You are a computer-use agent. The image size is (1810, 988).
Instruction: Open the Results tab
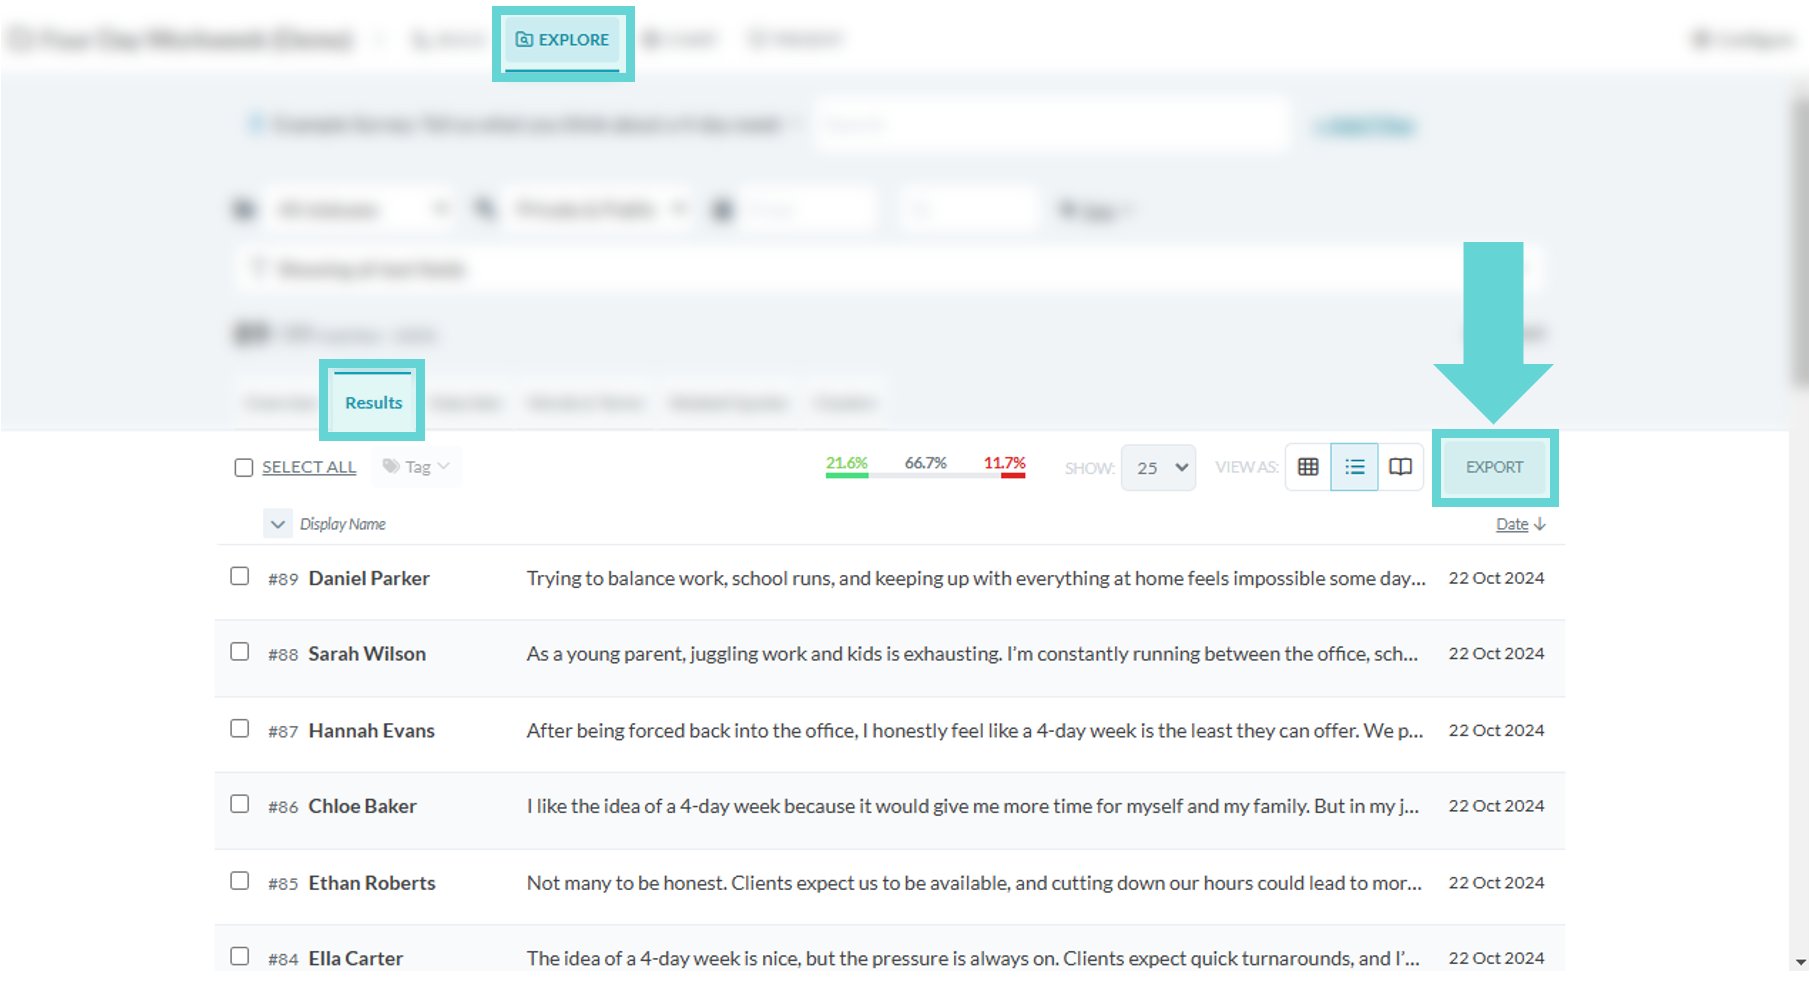coord(373,402)
